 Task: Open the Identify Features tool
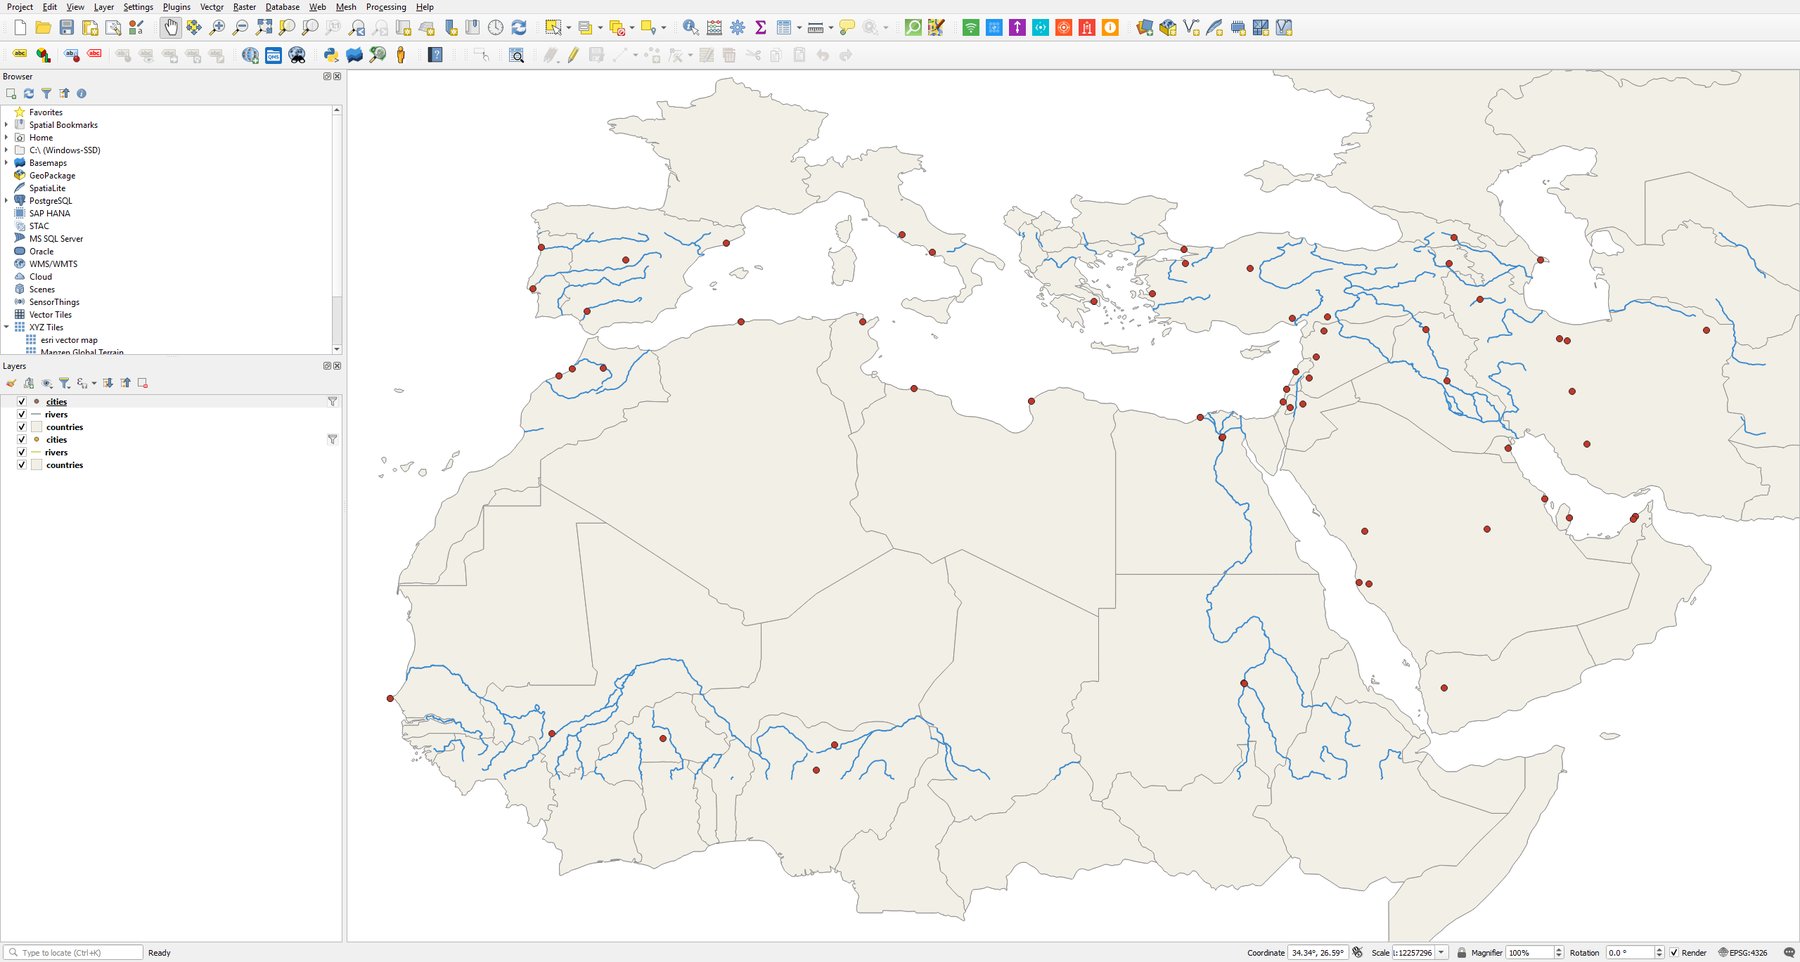pyautogui.click(x=690, y=28)
